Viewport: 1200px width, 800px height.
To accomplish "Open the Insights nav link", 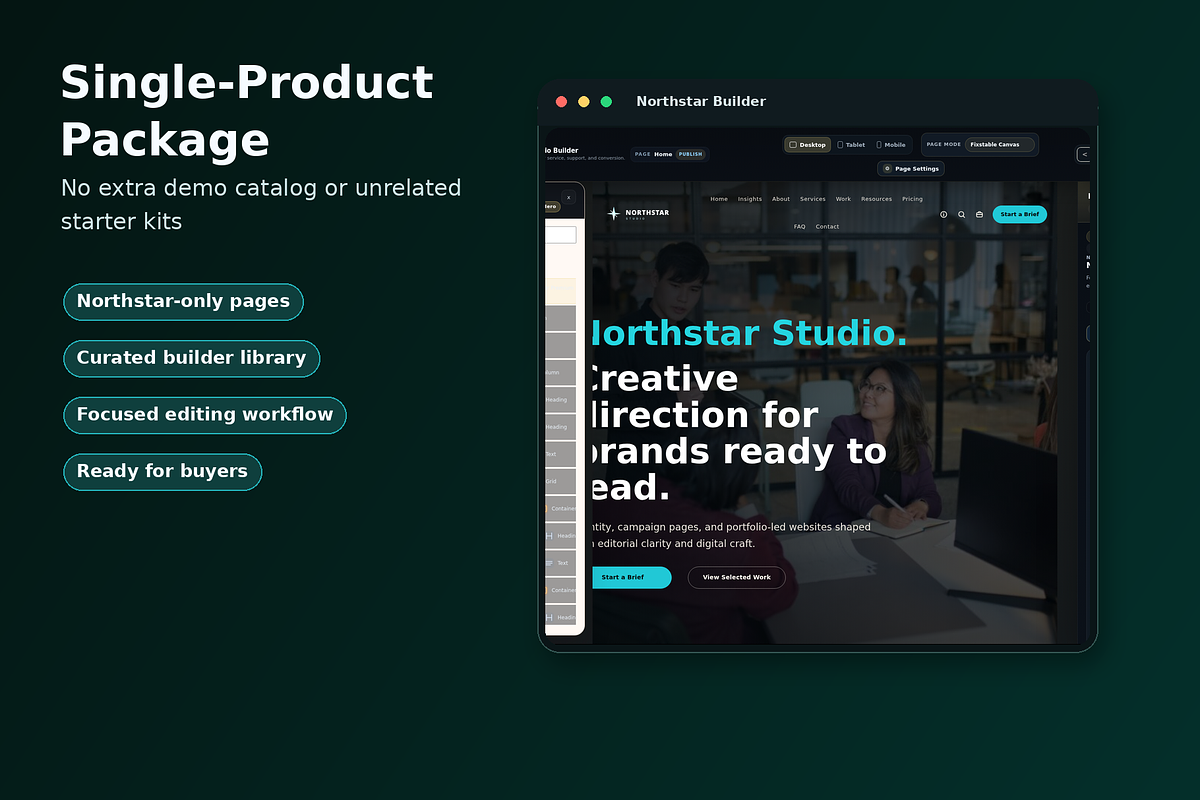I will (x=750, y=199).
